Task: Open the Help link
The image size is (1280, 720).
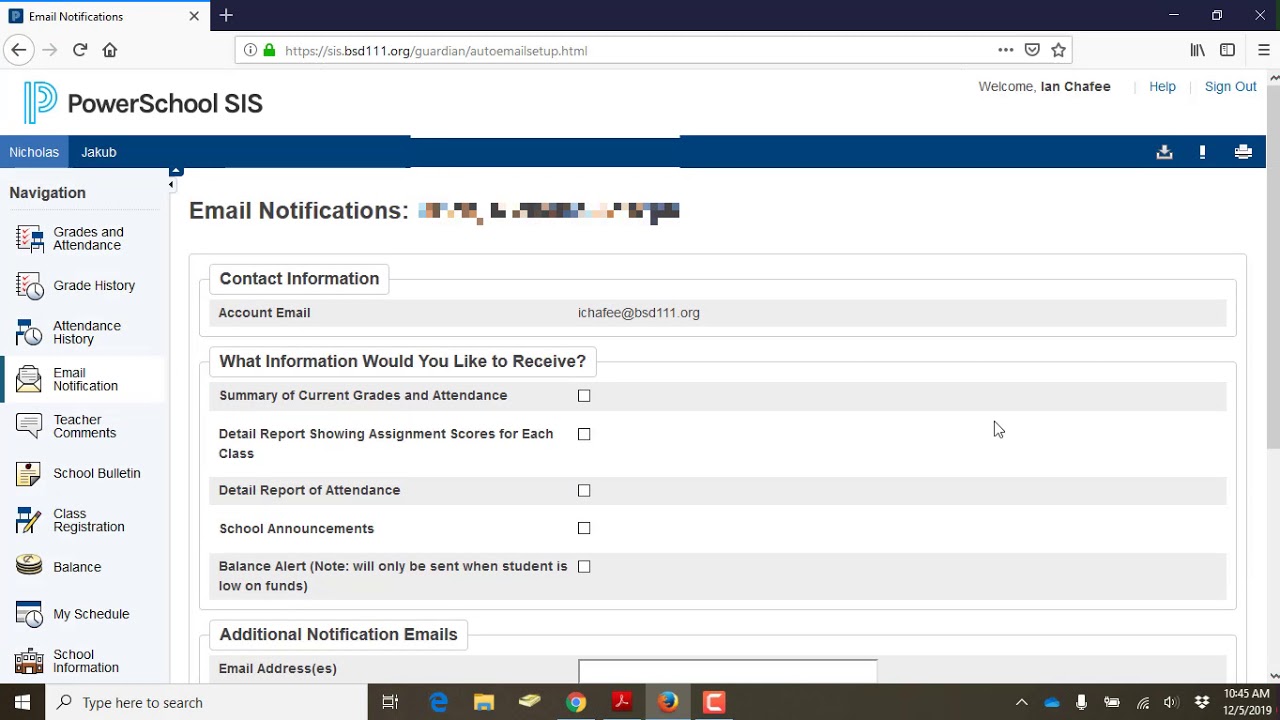Action: coord(1162,87)
